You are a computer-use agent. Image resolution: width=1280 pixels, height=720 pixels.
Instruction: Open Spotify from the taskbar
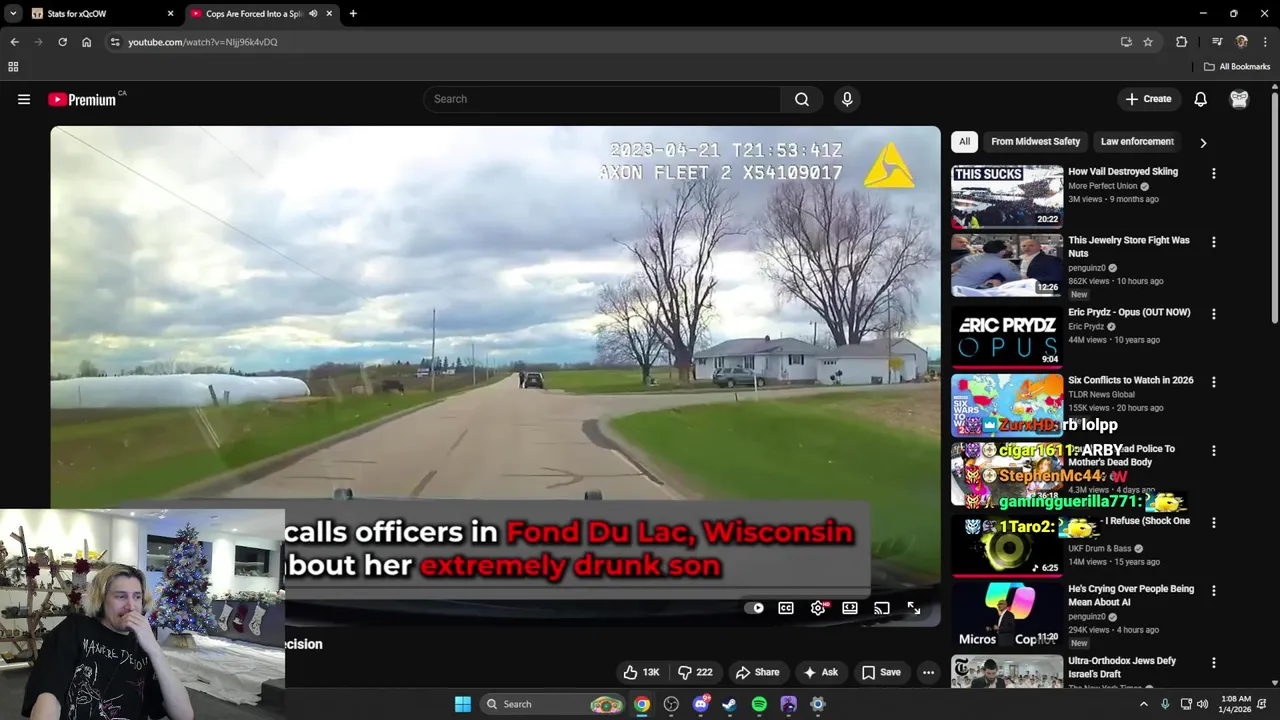pyautogui.click(x=759, y=704)
